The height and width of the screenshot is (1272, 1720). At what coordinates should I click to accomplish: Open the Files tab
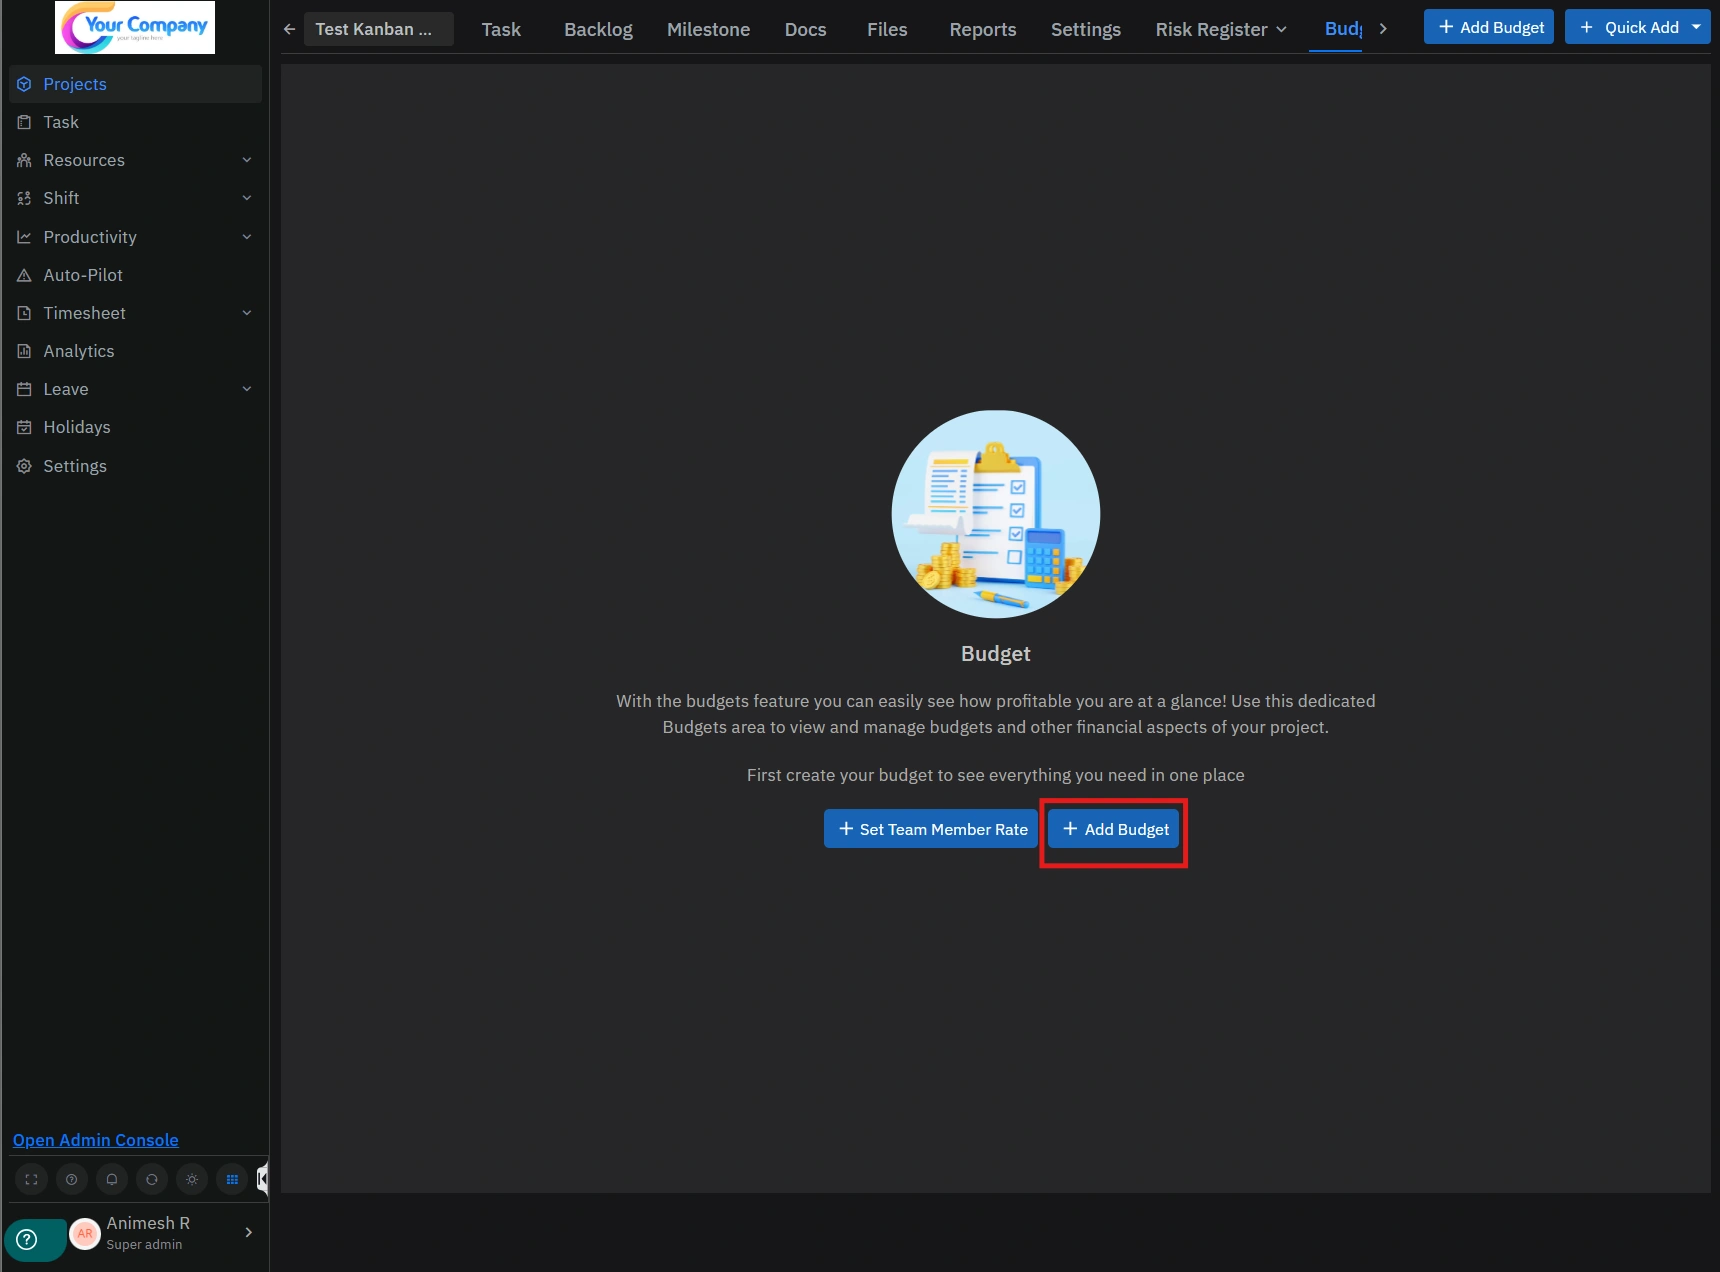887,29
